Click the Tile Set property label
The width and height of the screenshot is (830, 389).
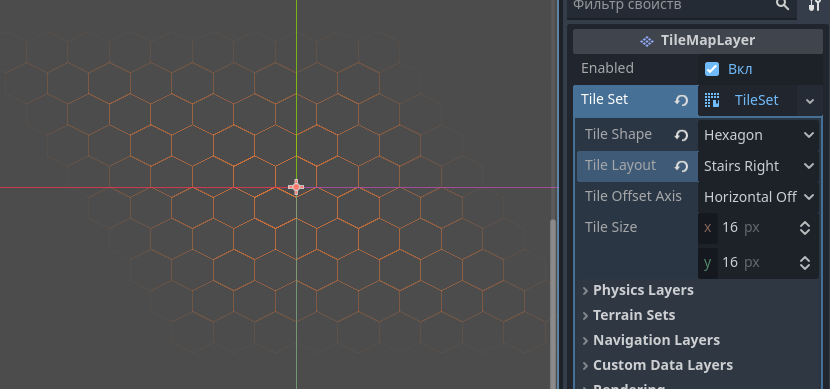tap(604, 99)
